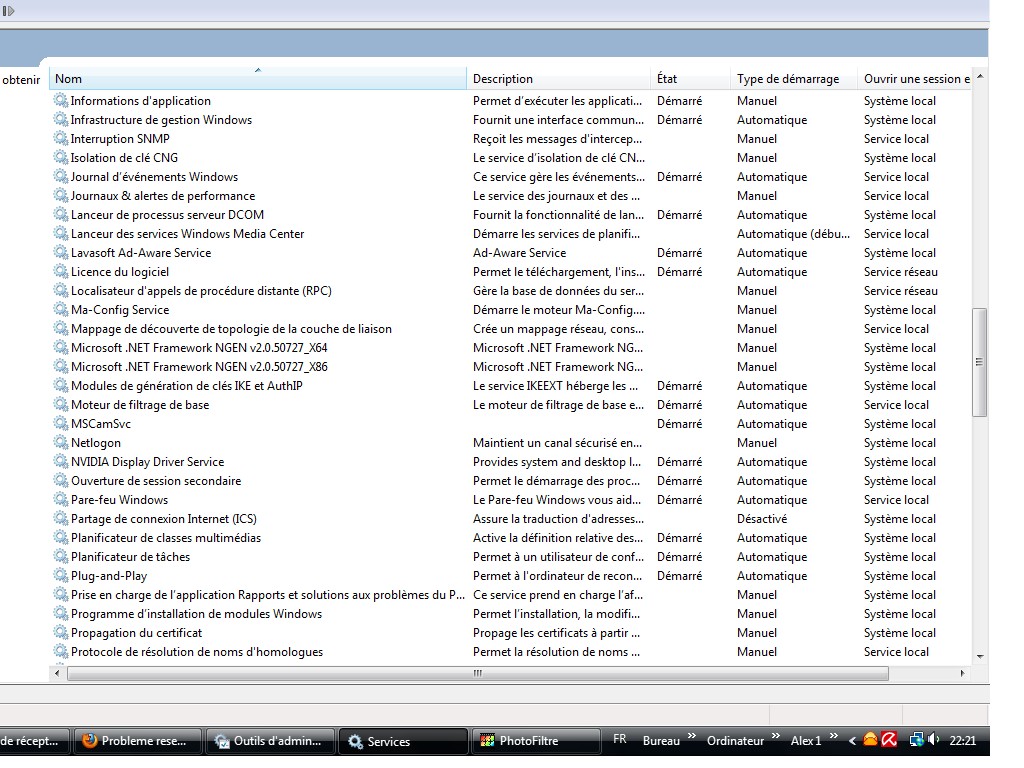Click the orange tray icon beside Kaspersky
Viewport: 1024px width, 768px height.
click(x=871, y=739)
